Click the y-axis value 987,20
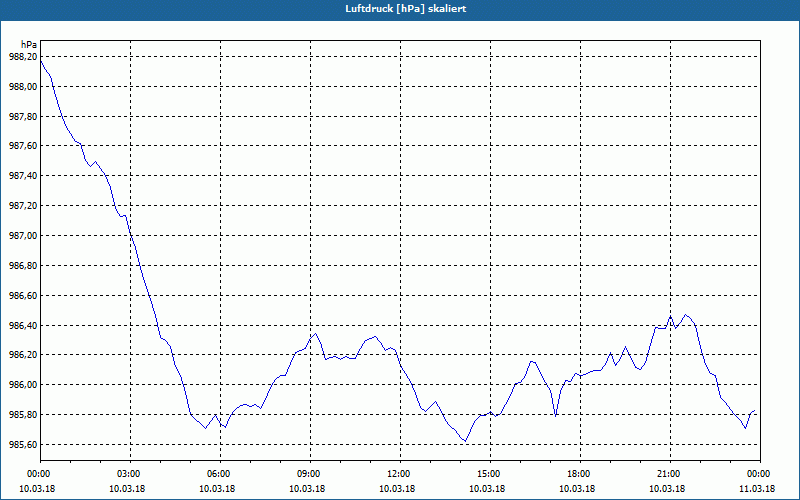The width and height of the screenshot is (800, 500). (x=23, y=206)
